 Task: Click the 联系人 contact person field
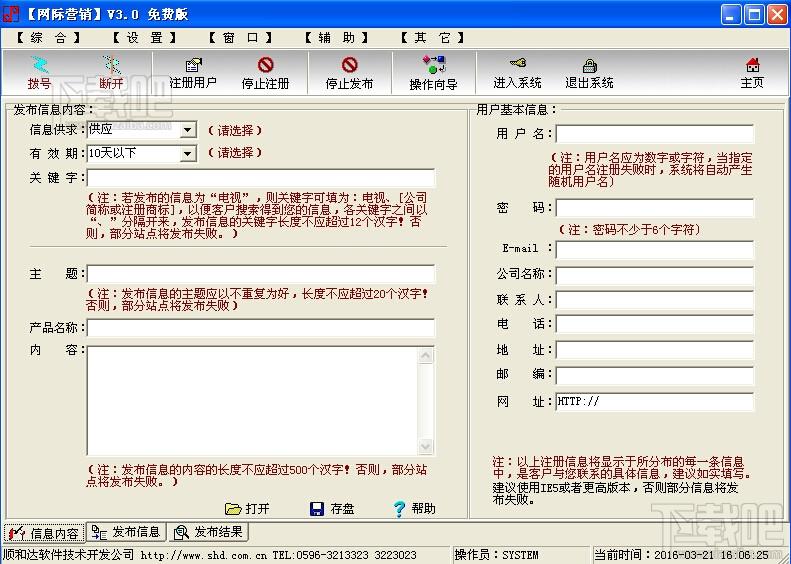[655, 300]
